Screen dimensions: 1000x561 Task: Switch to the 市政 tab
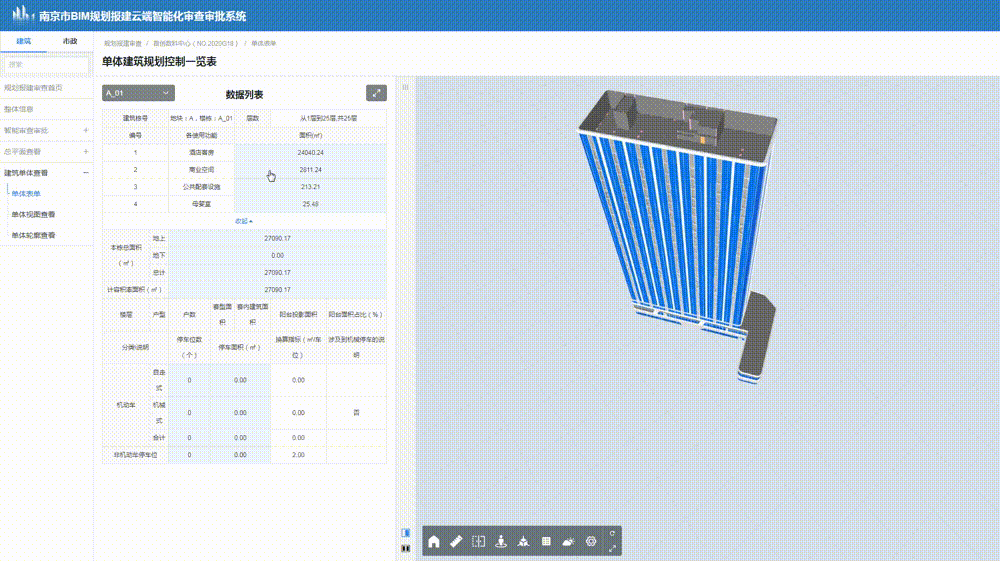click(x=70, y=41)
